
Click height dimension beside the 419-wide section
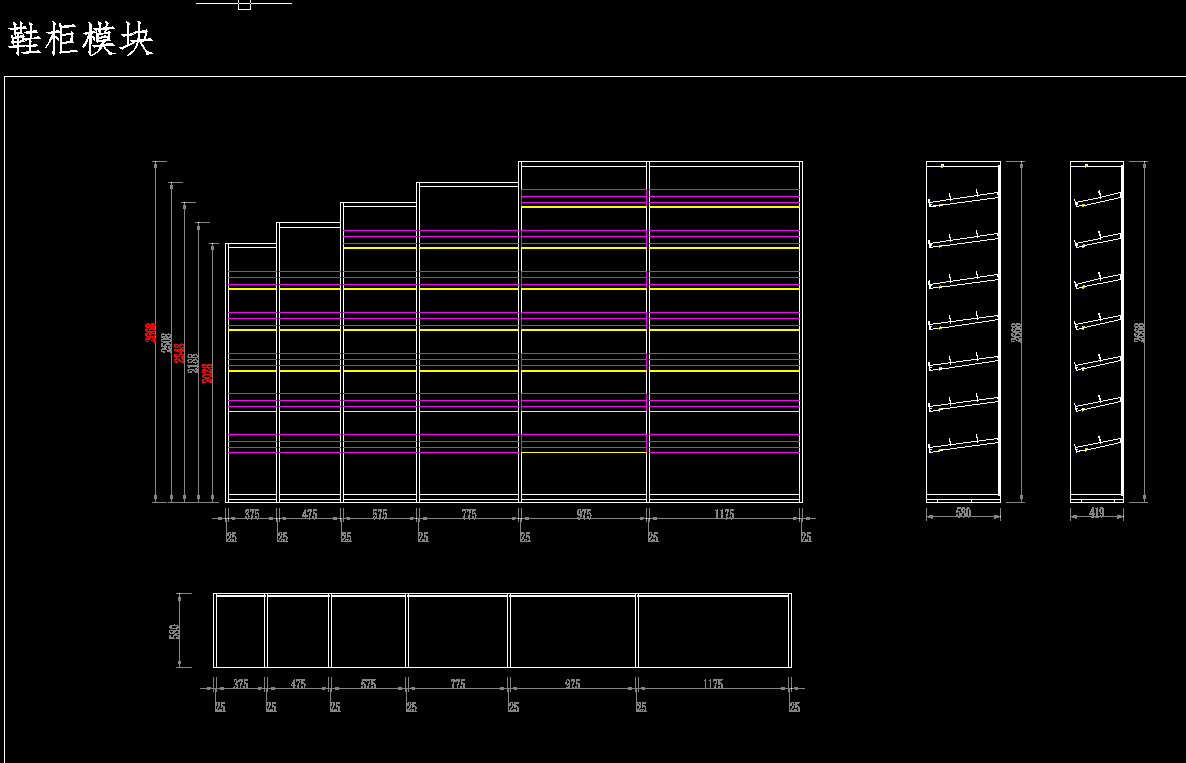1139,333
